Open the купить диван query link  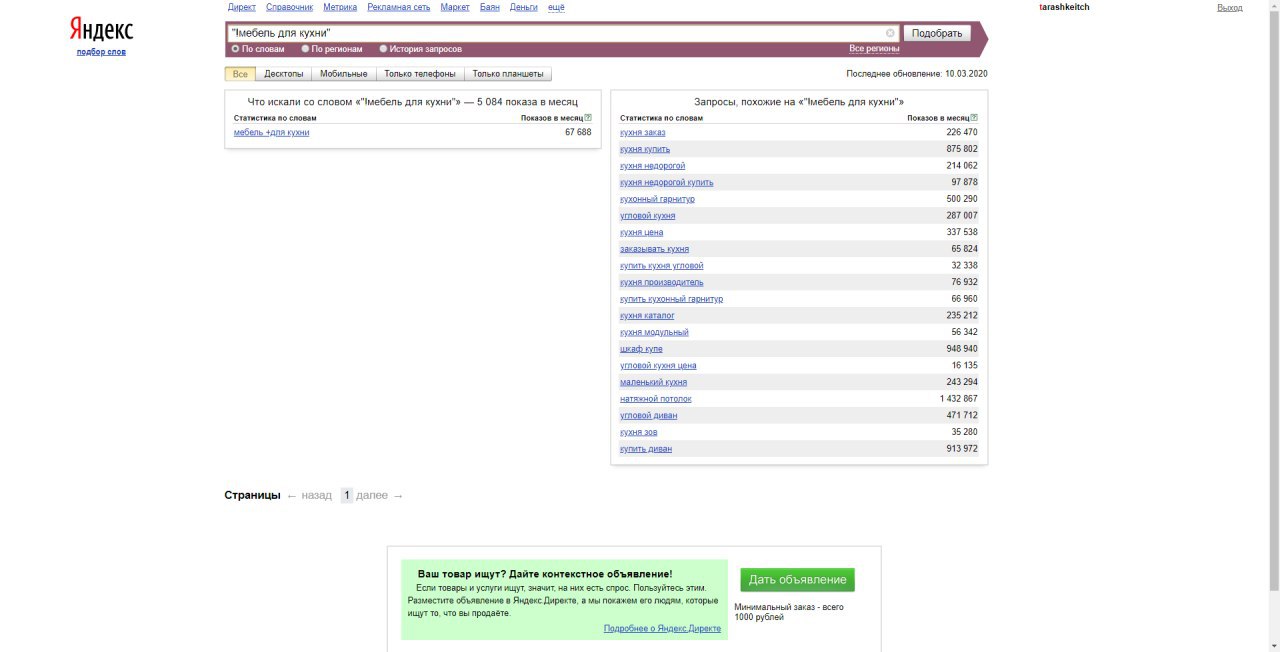646,449
